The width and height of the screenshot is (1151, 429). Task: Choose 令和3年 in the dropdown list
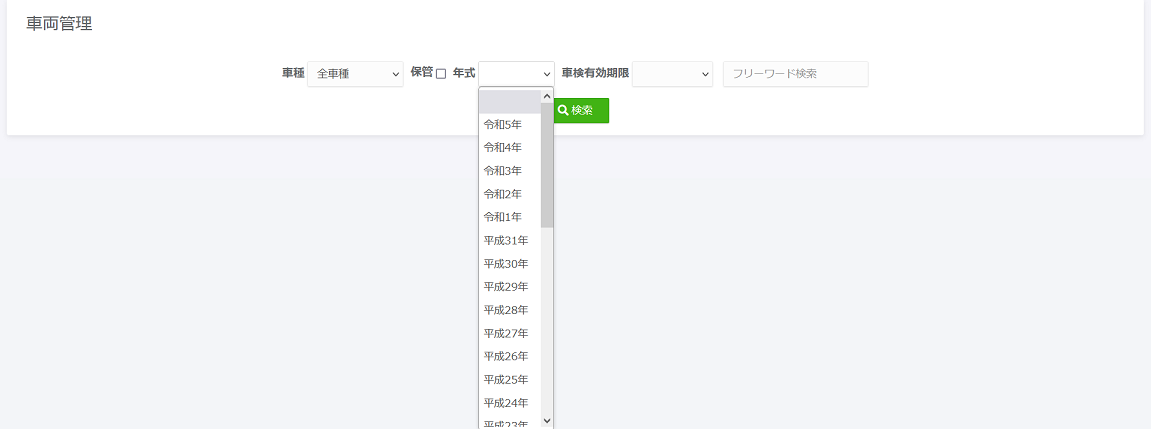503,171
